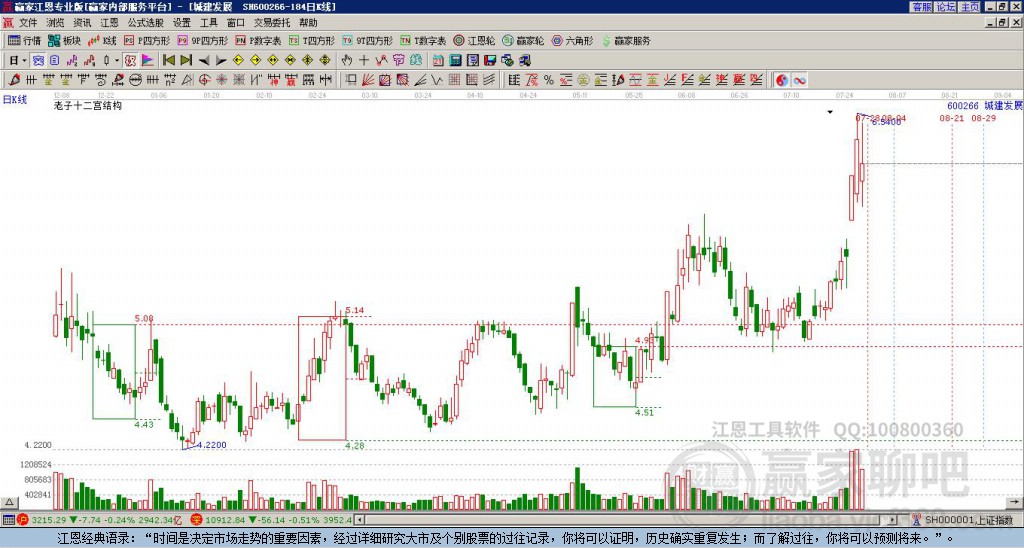Click the red floppy disk save icon
Viewport: 1024px width, 548px height.
click(490, 61)
